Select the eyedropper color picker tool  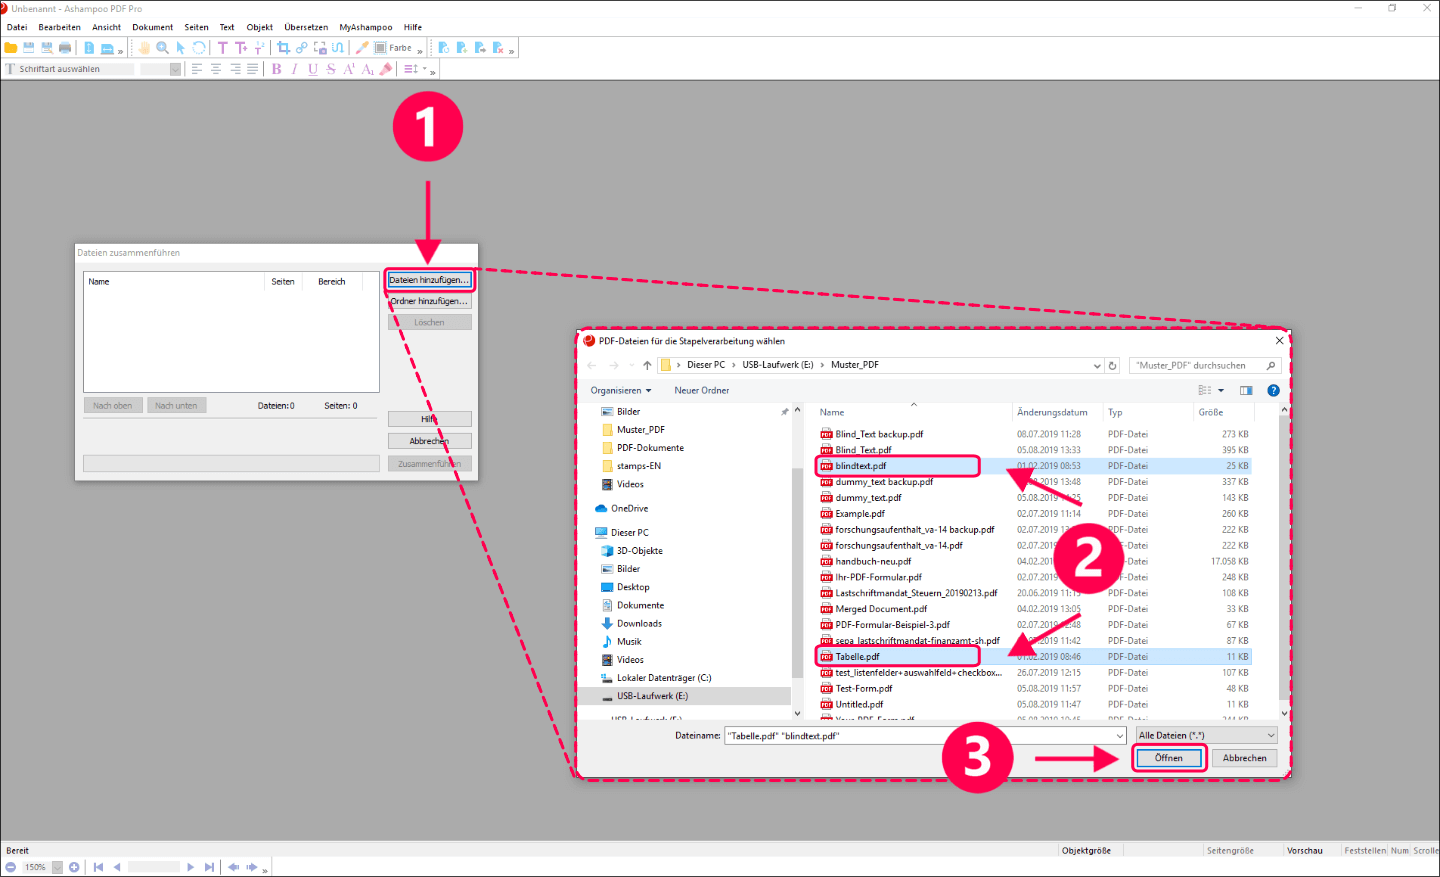click(362, 48)
